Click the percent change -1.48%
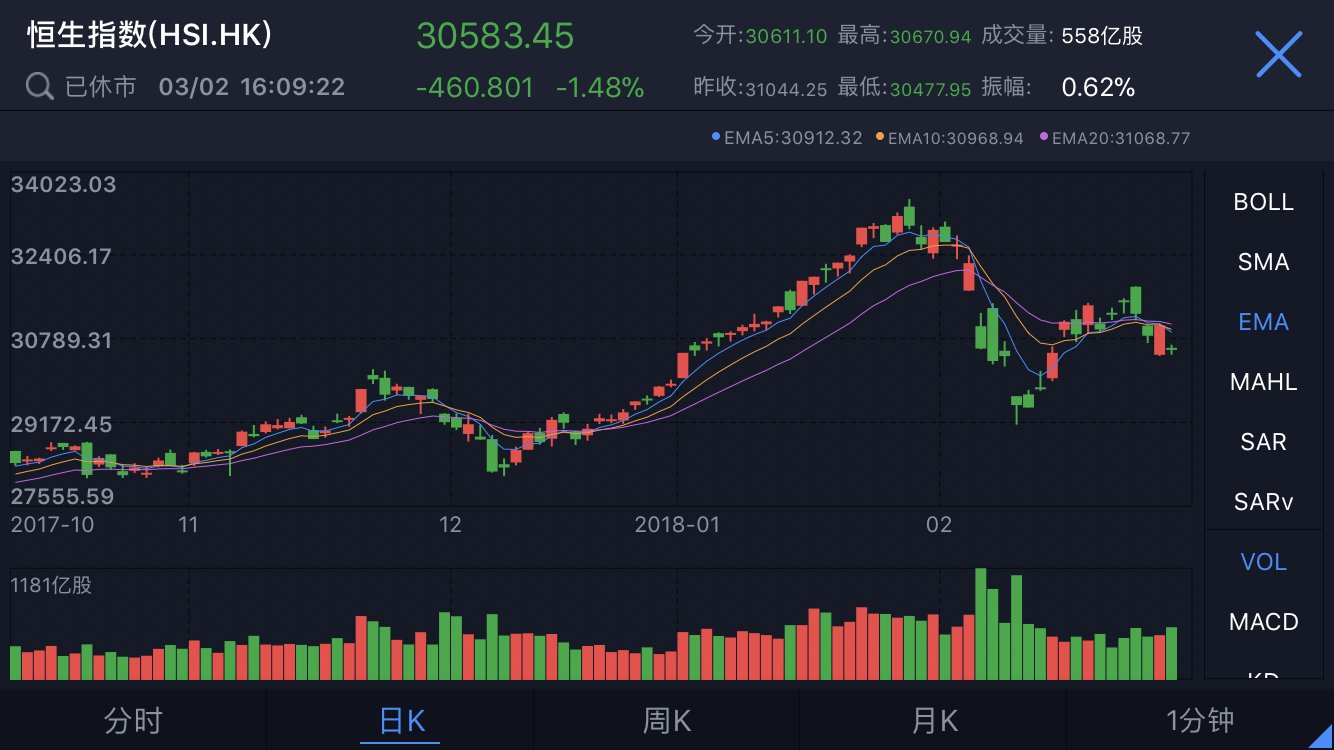This screenshot has width=1334, height=750. 600,88
